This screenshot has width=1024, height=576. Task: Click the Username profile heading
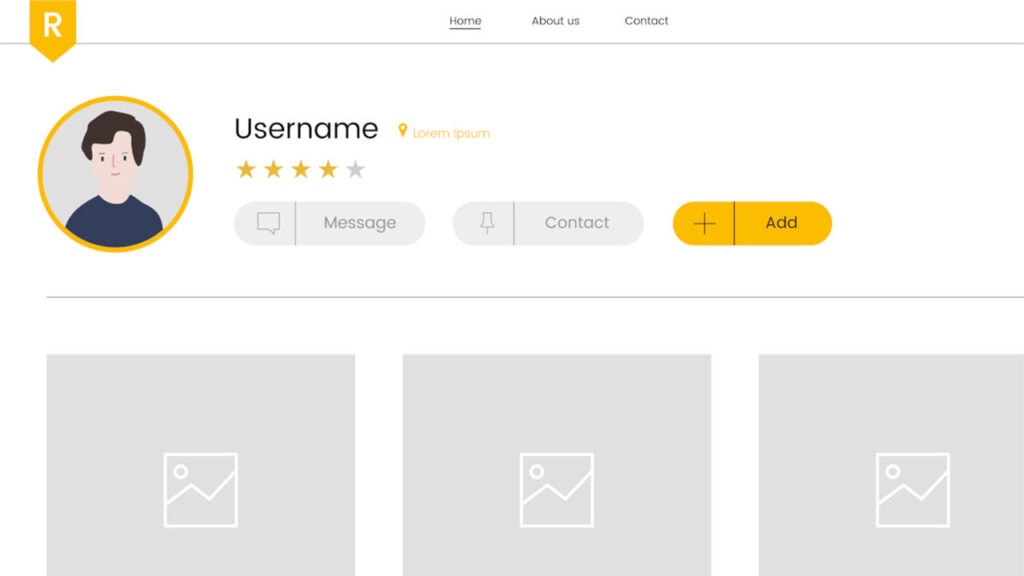point(306,129)
